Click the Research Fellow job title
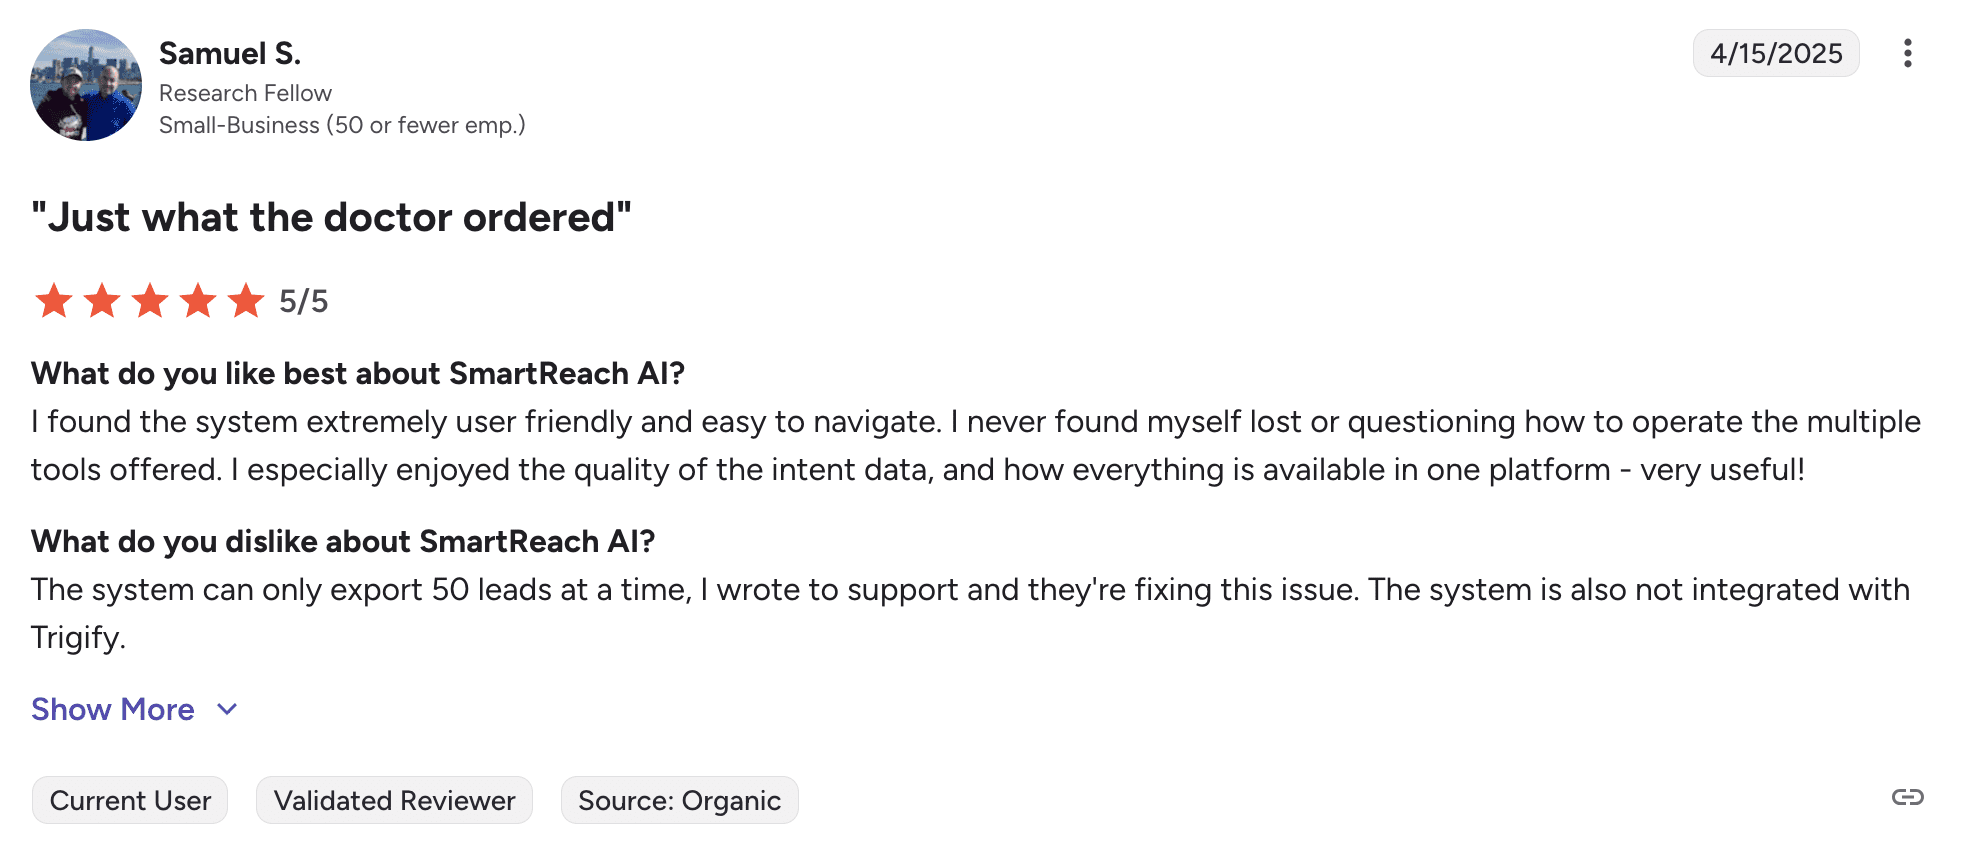This screenshot has height=862, width=1966. [245, 93]
